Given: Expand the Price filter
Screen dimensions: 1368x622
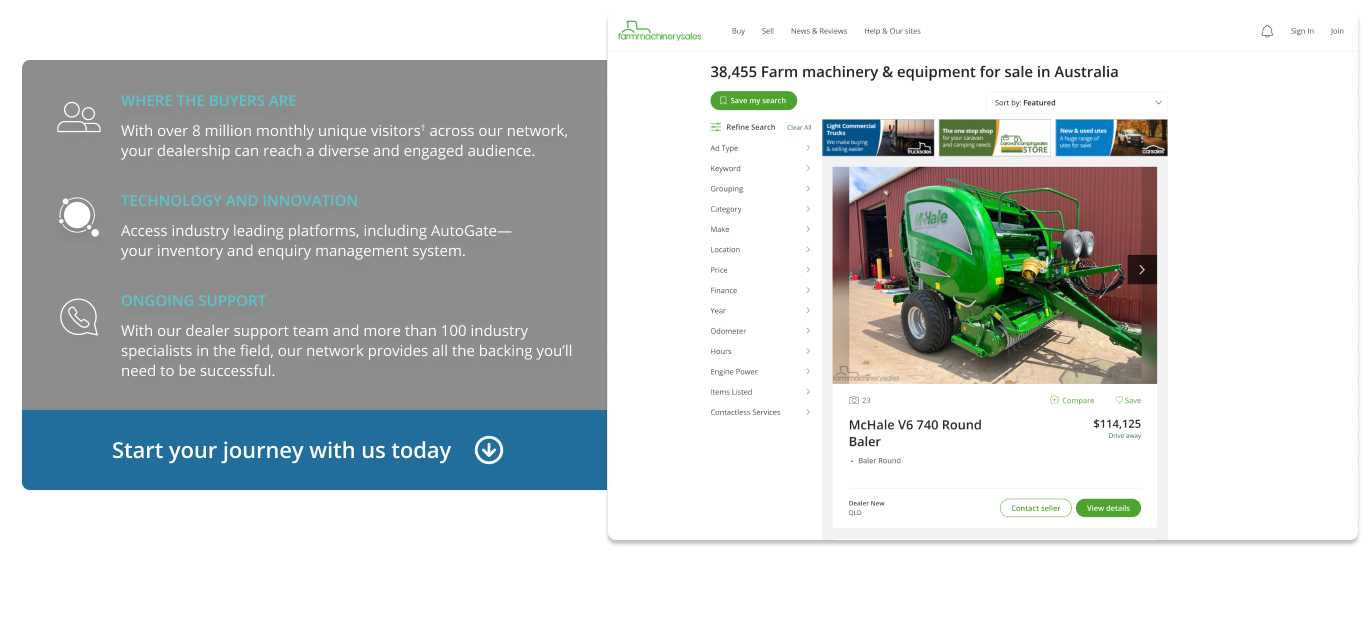Looking at the screenshot, I should (x=760, y=270).
